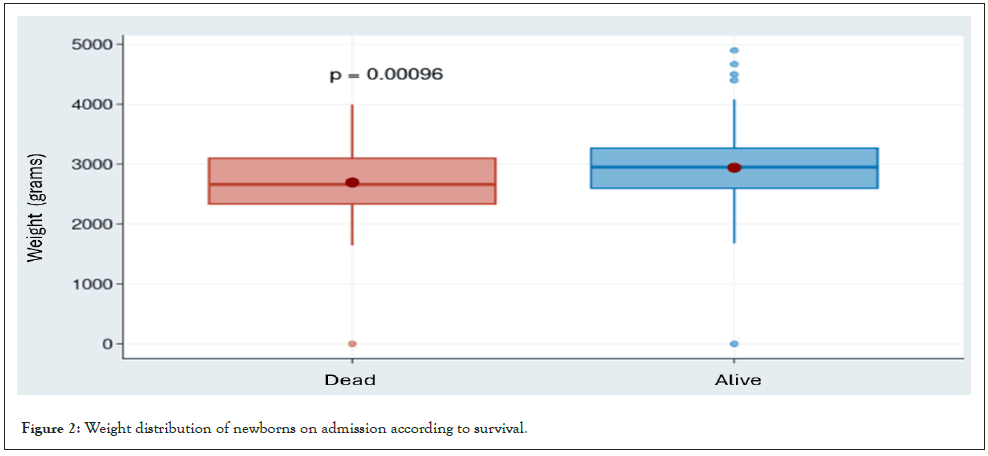Click the Dead category label on x-axis
The width and height of the screenshot is (988, 456).
[350, 380]
